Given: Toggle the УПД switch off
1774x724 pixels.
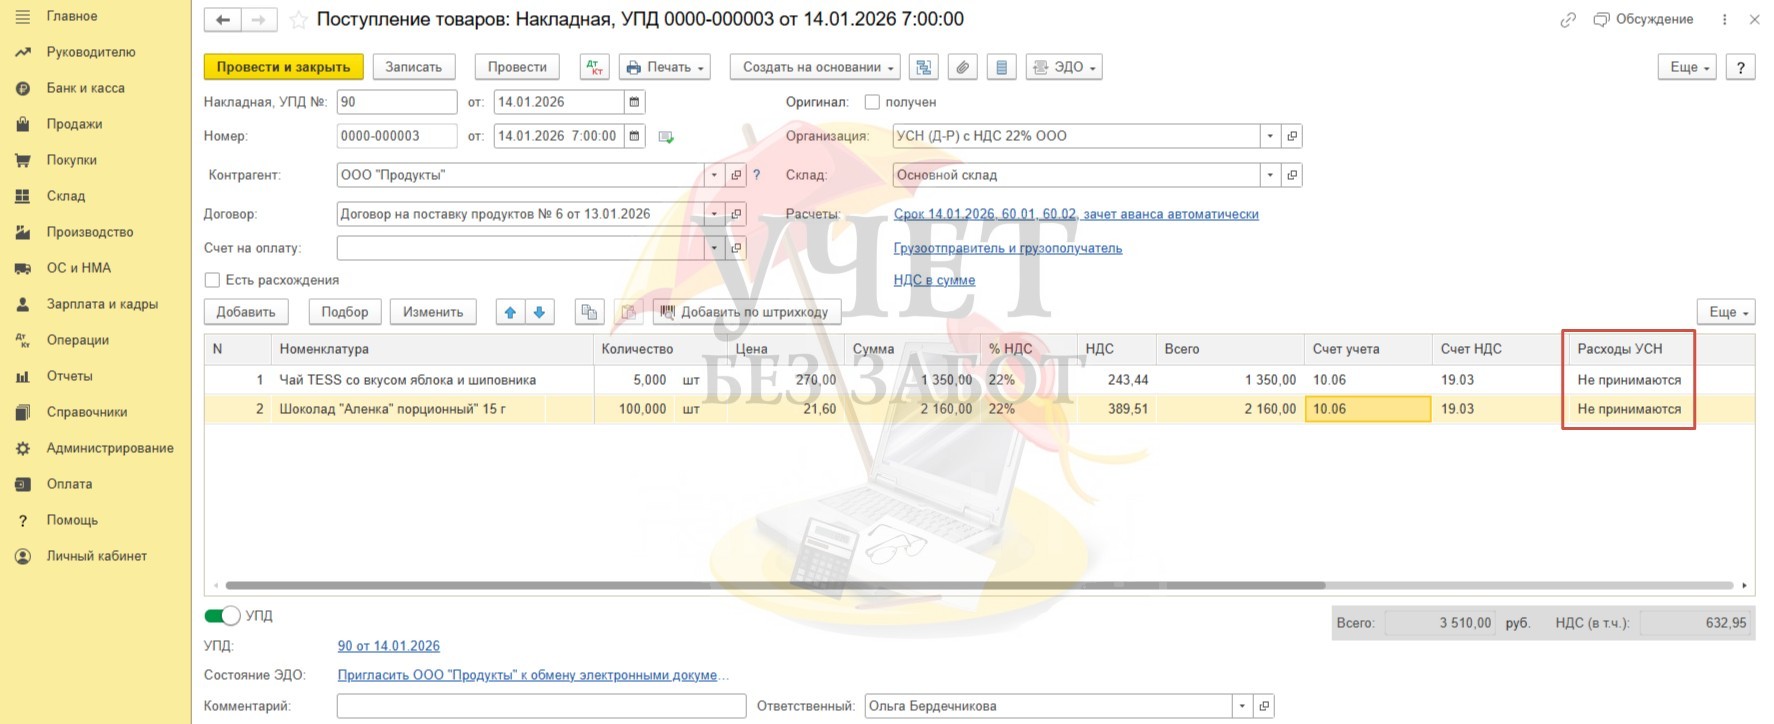Looking at the screenshot, I should pyautogui.click(x=222, y=616).
